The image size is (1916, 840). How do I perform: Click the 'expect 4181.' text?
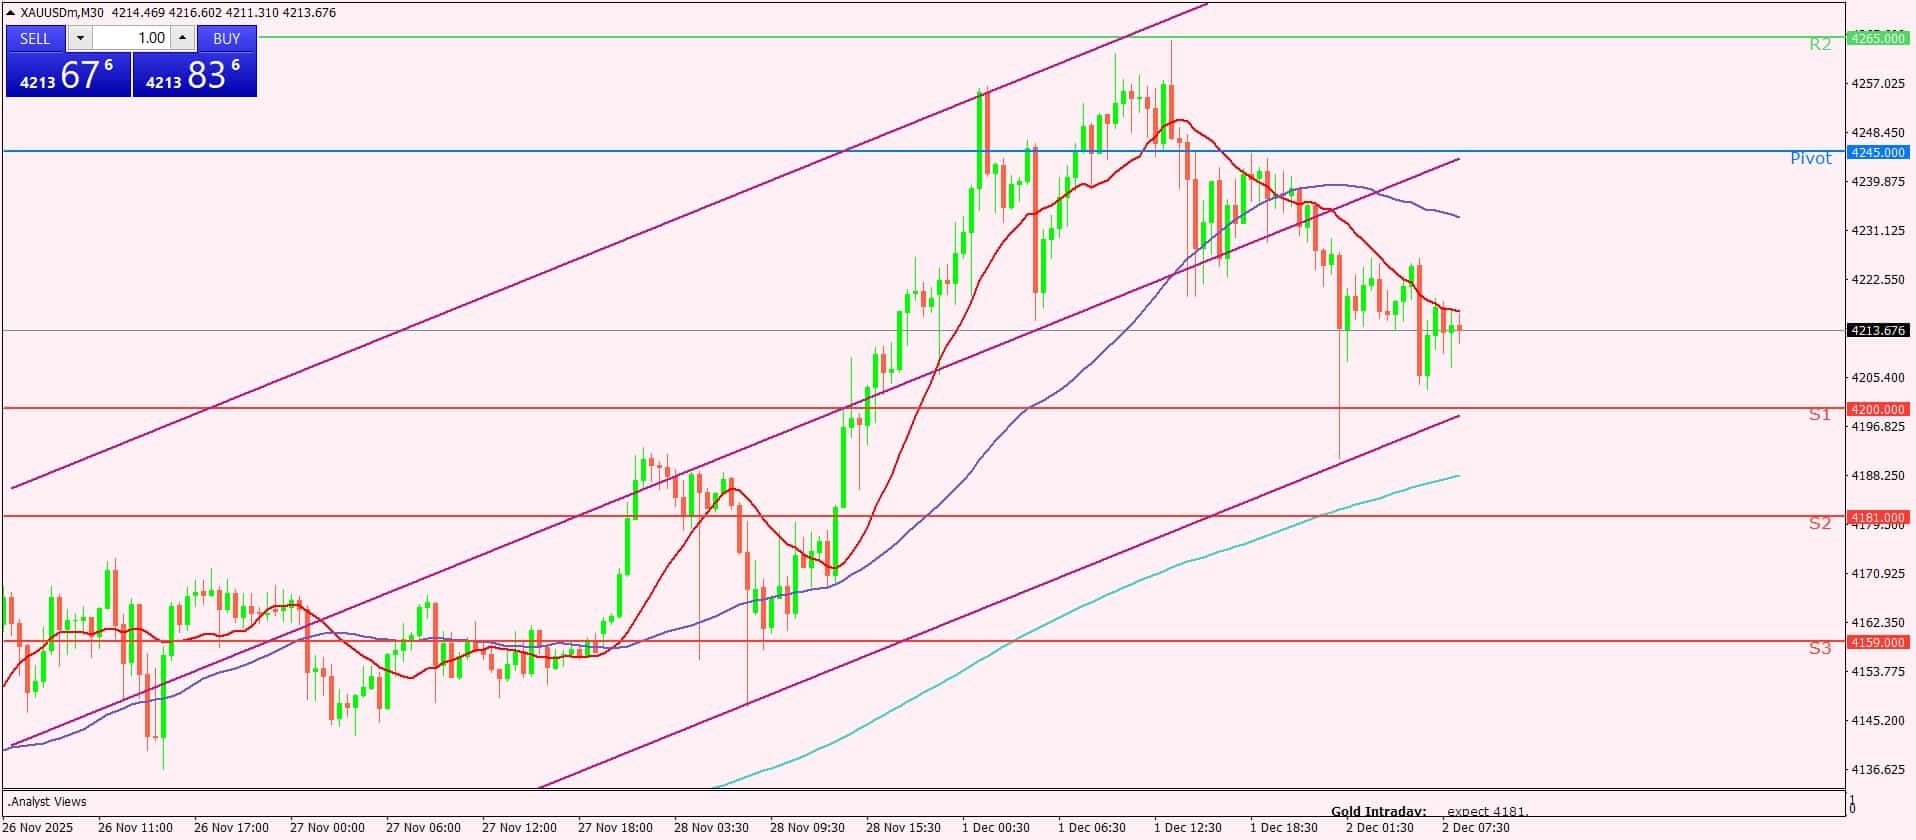[x=1489, y=812]
